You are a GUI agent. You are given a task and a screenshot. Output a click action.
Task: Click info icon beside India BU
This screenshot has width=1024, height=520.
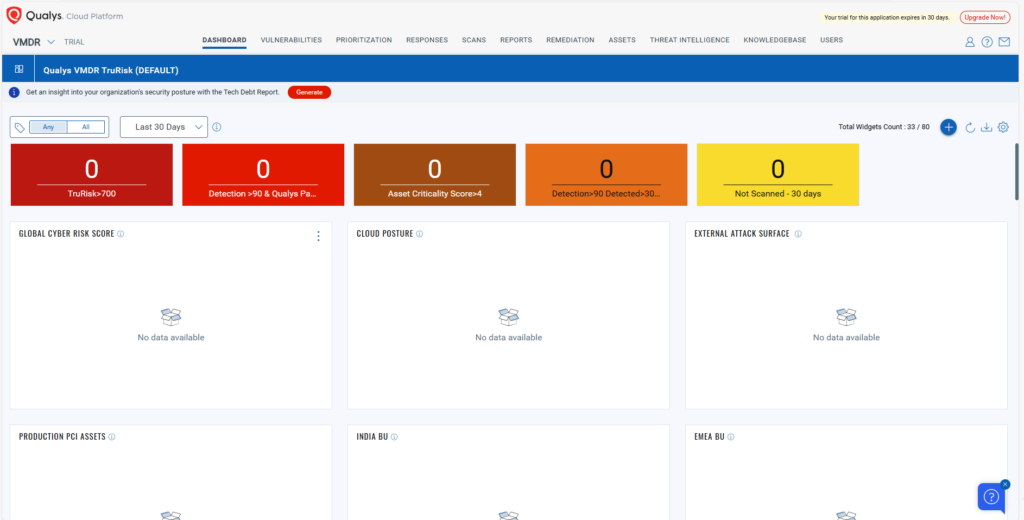[x=394, y=437]
